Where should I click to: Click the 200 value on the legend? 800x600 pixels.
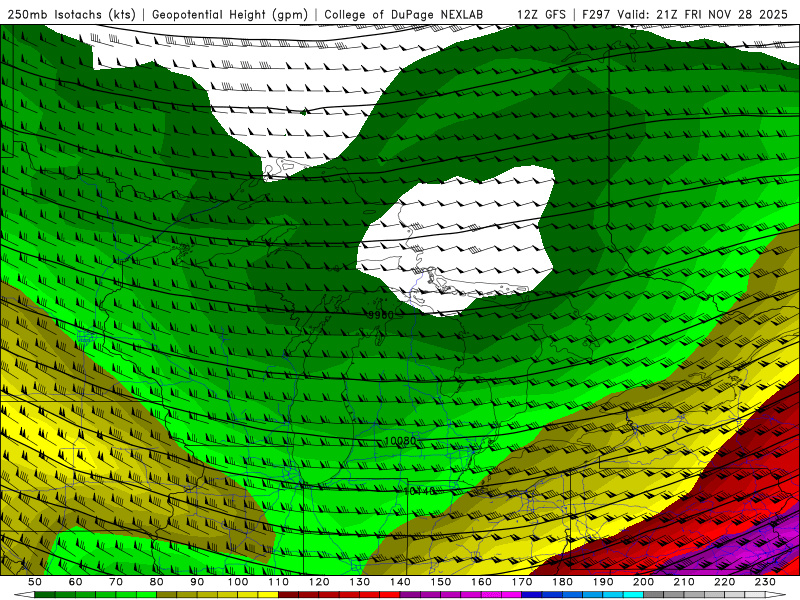[x=643, y=582]
